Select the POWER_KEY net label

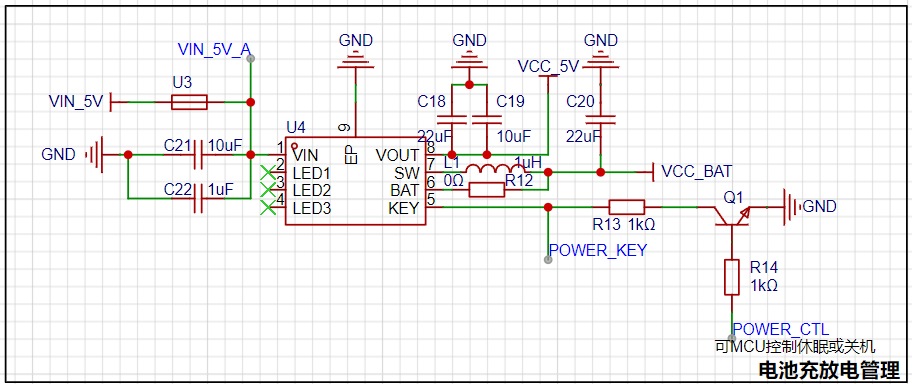598,250
